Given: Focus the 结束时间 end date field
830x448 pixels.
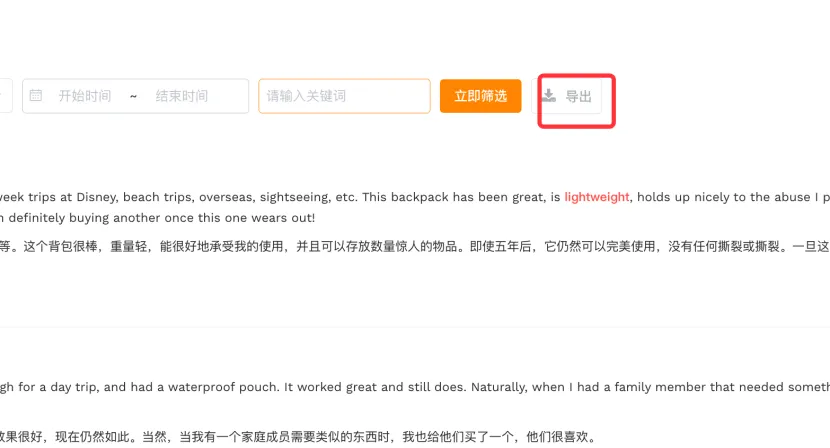Looking at the screenshot, I should 182,96.
